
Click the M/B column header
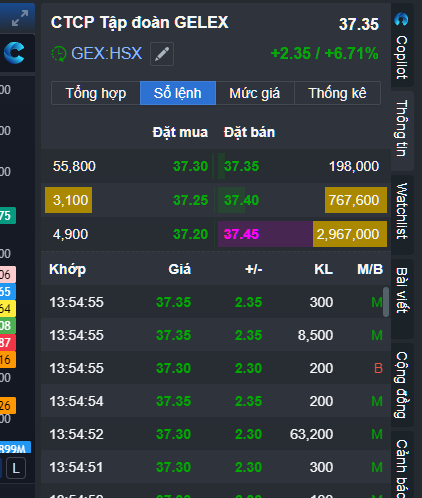click(x=370, y=269)
